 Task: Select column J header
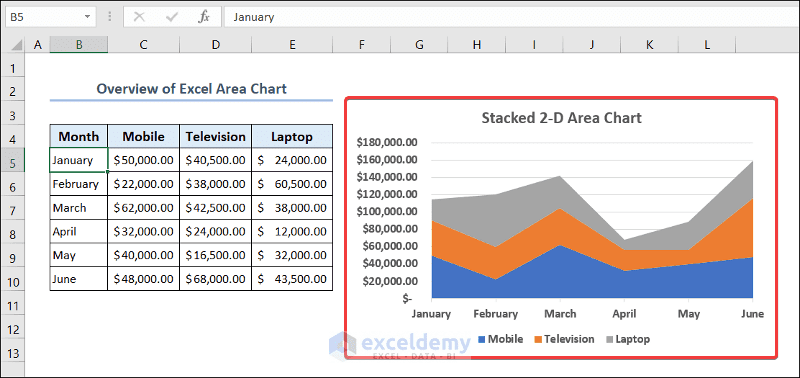coord(592,45)
